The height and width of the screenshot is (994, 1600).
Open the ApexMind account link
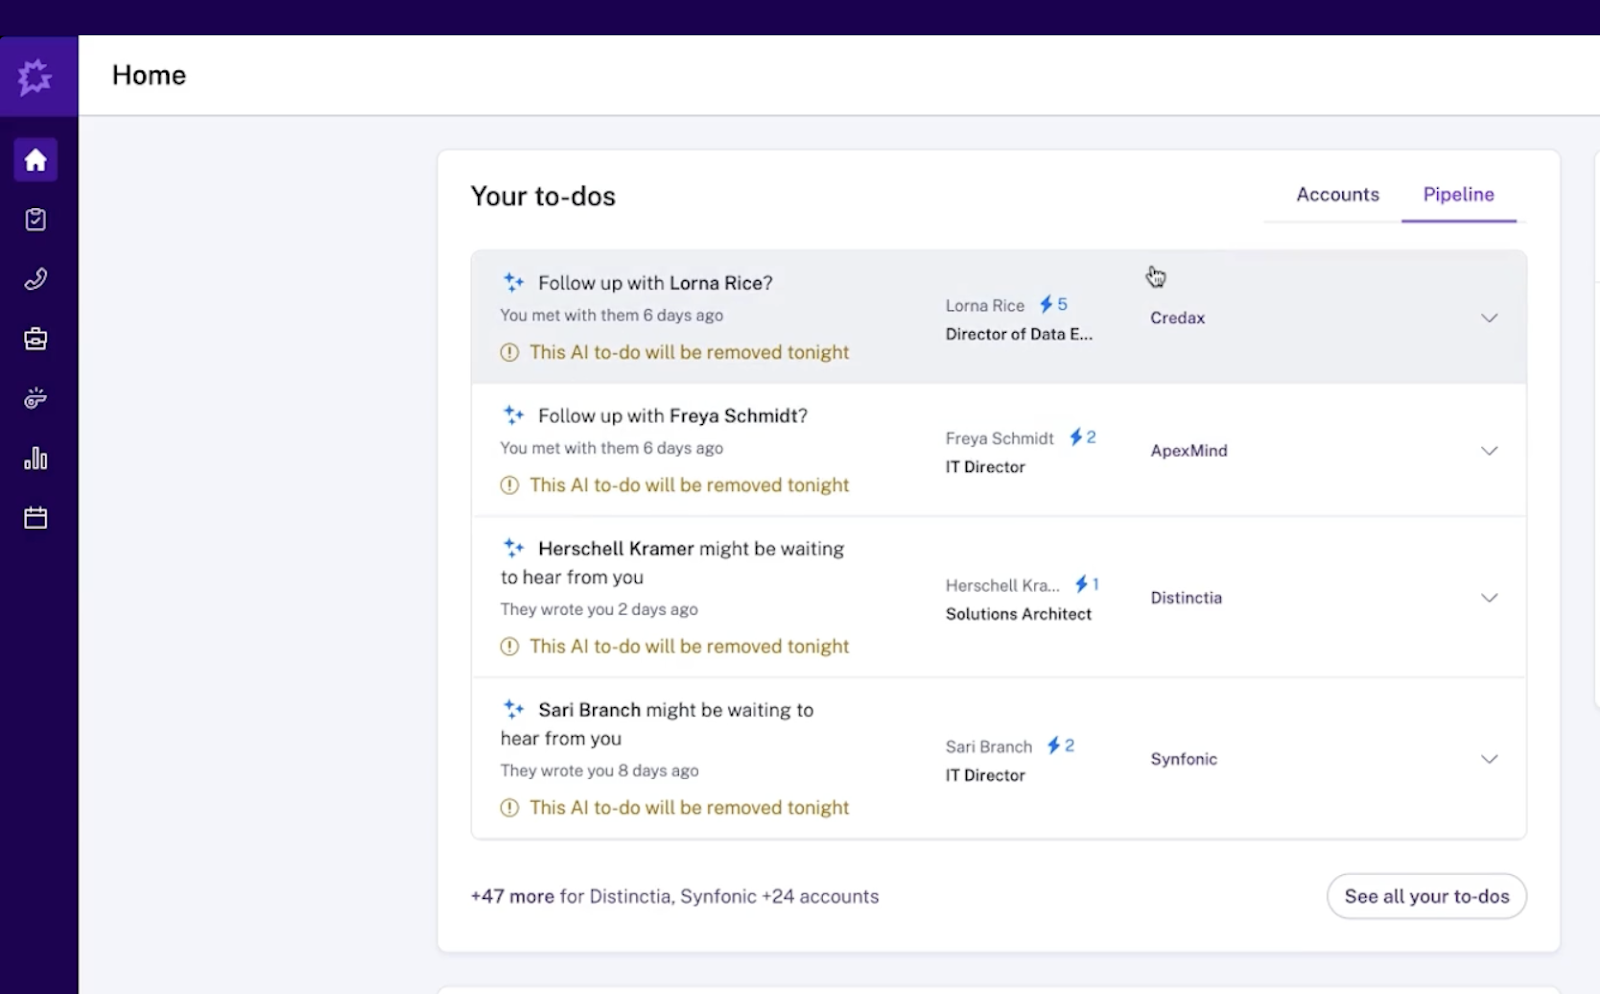(1188, 451)
